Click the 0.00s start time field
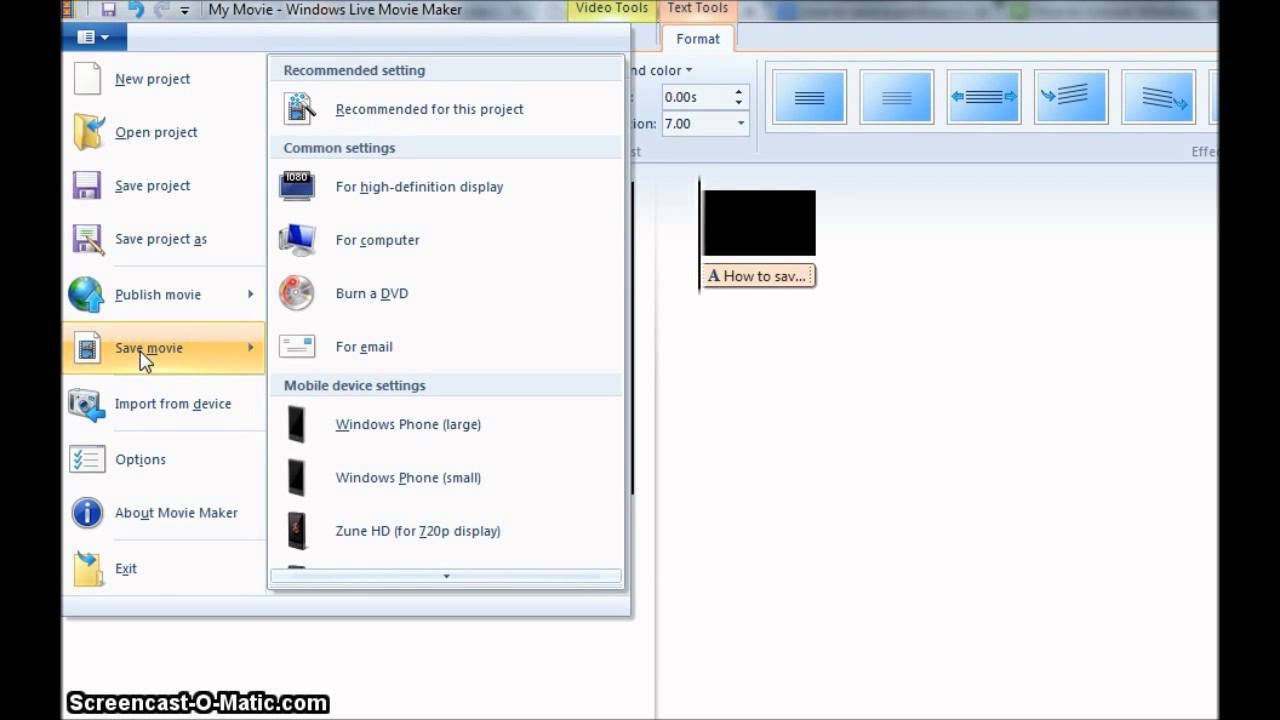 click(696, 97)
